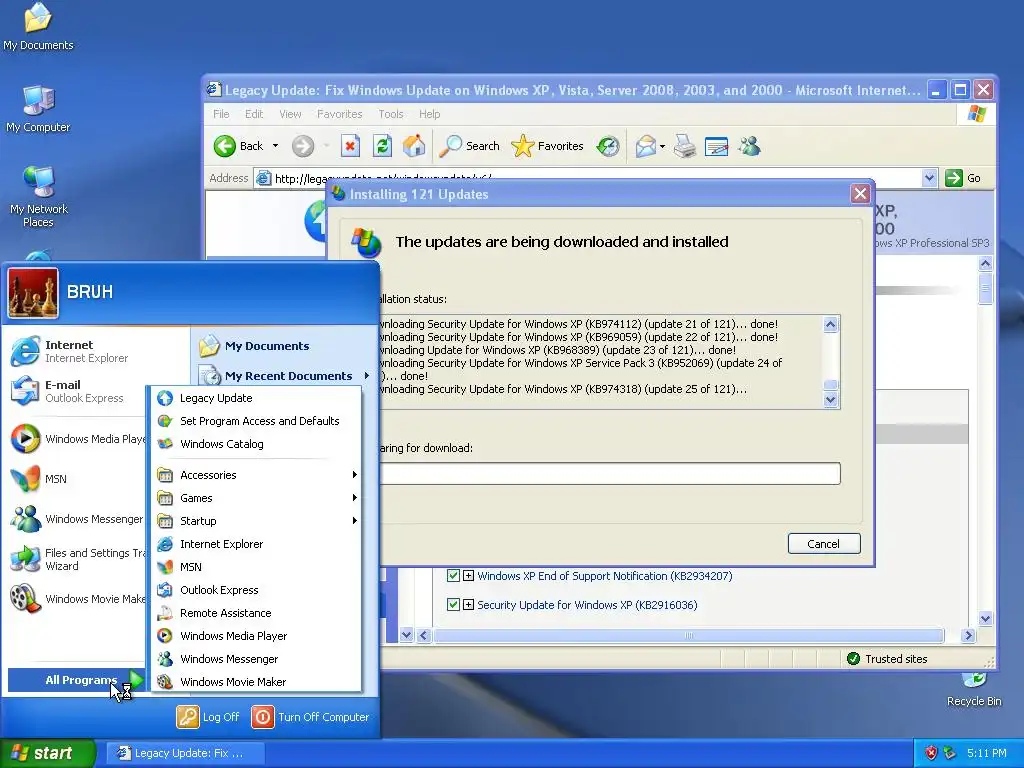Click the Print icon in IE toolbar
Viewport: 1024px width, 768px height.
(684, 146)
